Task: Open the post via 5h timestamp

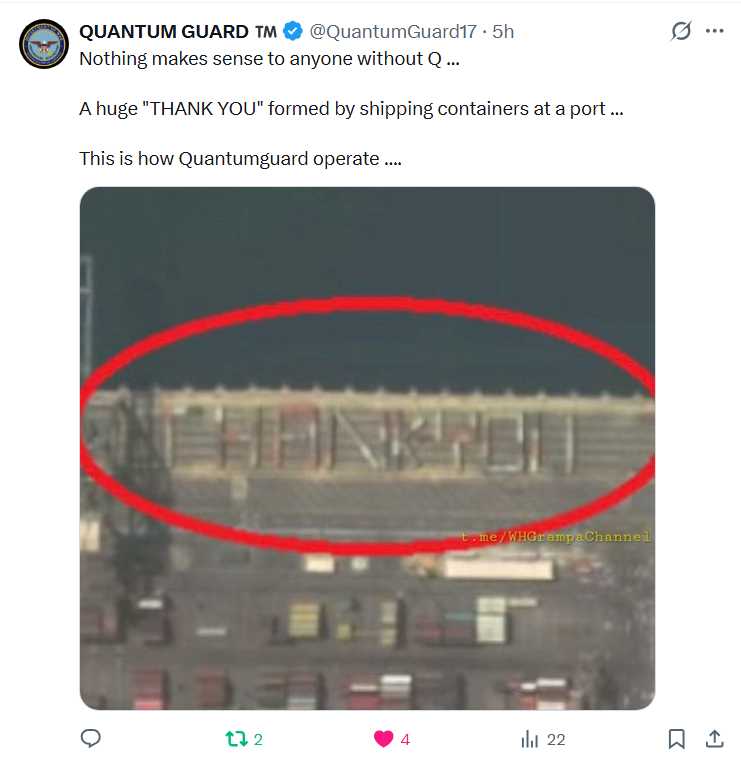Action: 503,32
